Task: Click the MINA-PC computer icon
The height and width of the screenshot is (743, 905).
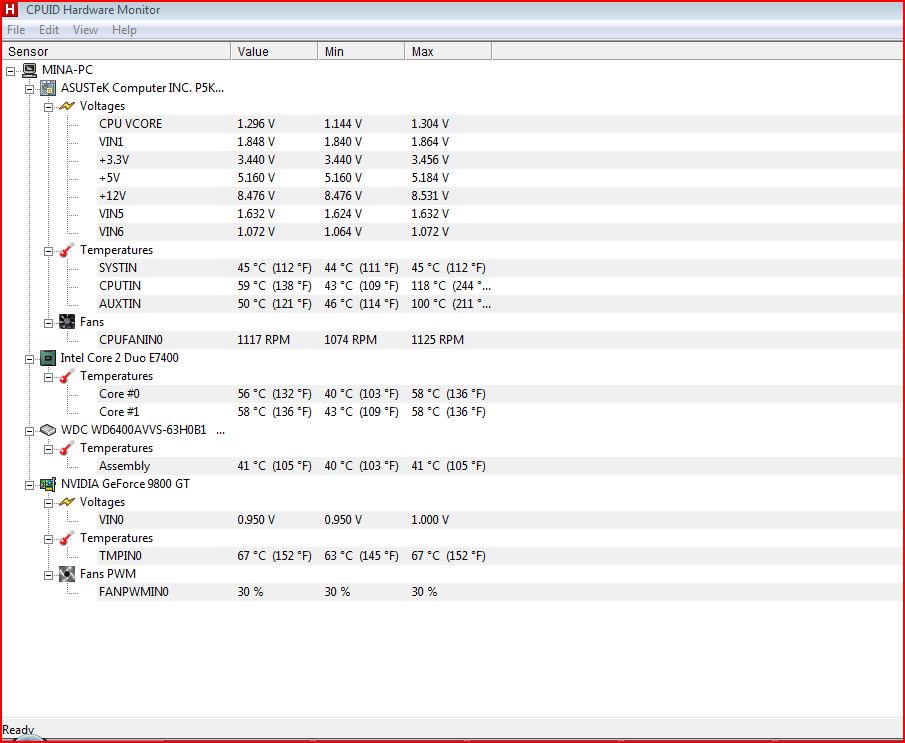Action: pos(29,70)
